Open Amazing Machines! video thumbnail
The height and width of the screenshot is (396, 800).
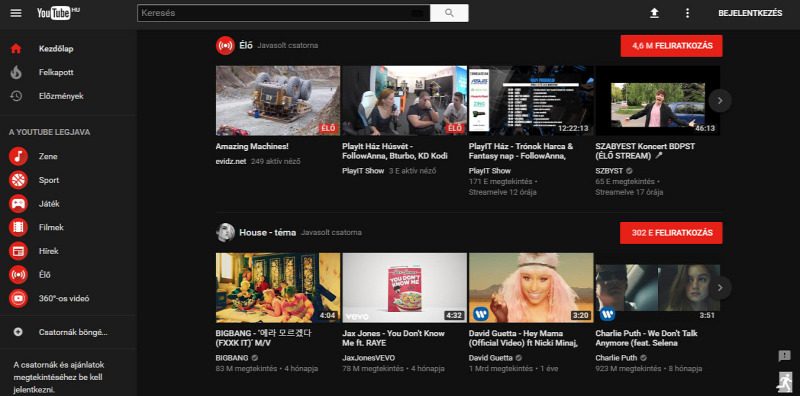278,101
